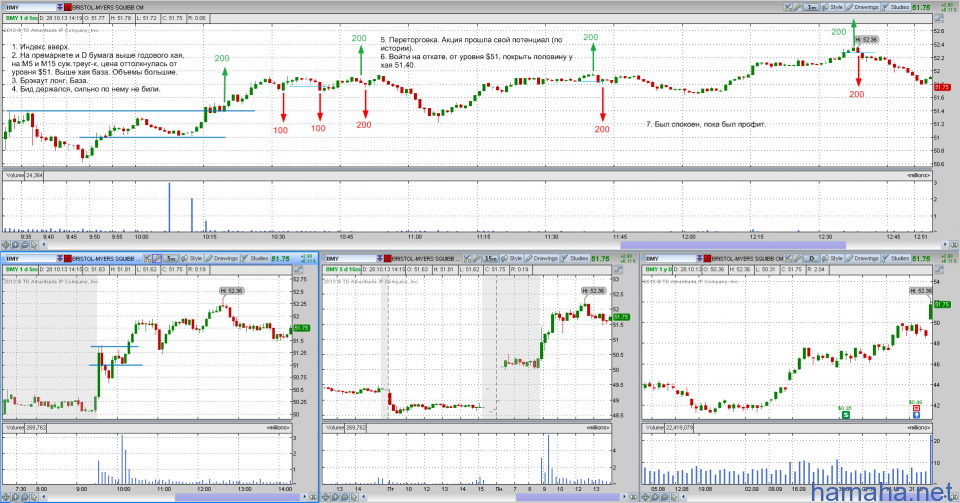This screenshot has height=503, width=960.
Task: Open chart settings wrench in the 1m chart
Action: (x=798, y=7)
